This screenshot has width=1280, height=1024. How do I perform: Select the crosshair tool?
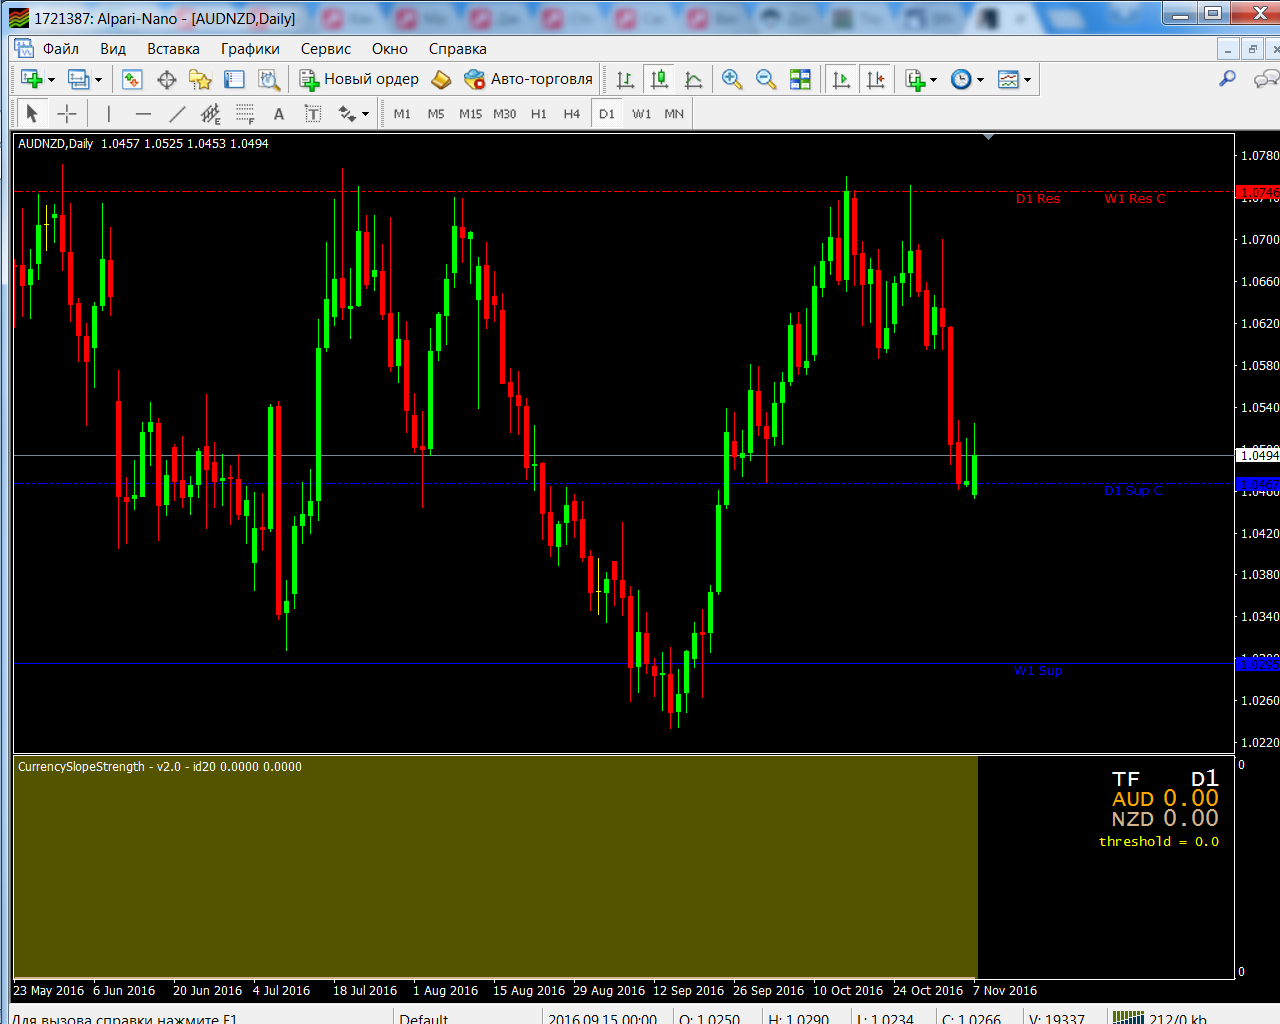(66, 113)
